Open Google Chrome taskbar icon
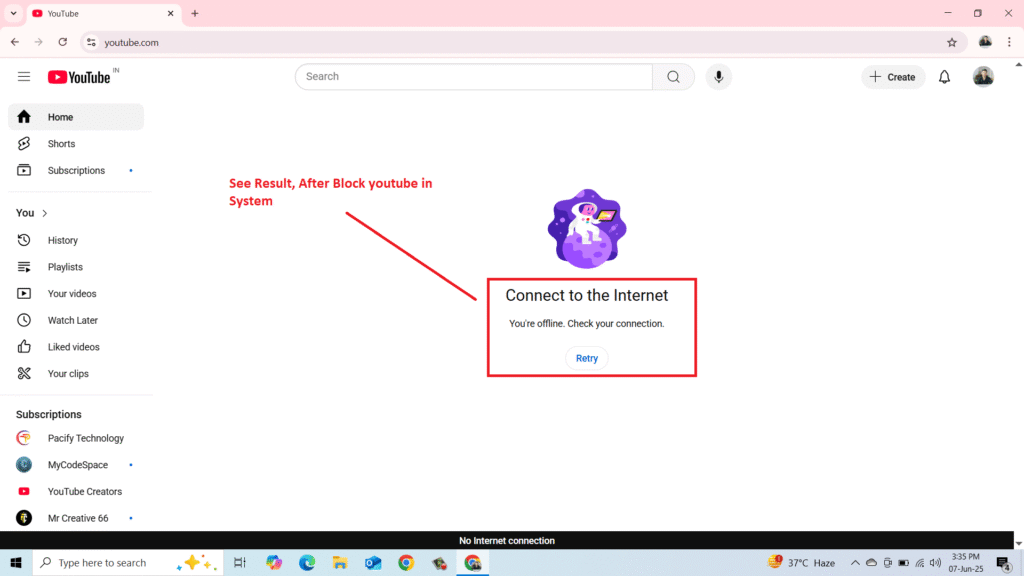 click(406, 562)
